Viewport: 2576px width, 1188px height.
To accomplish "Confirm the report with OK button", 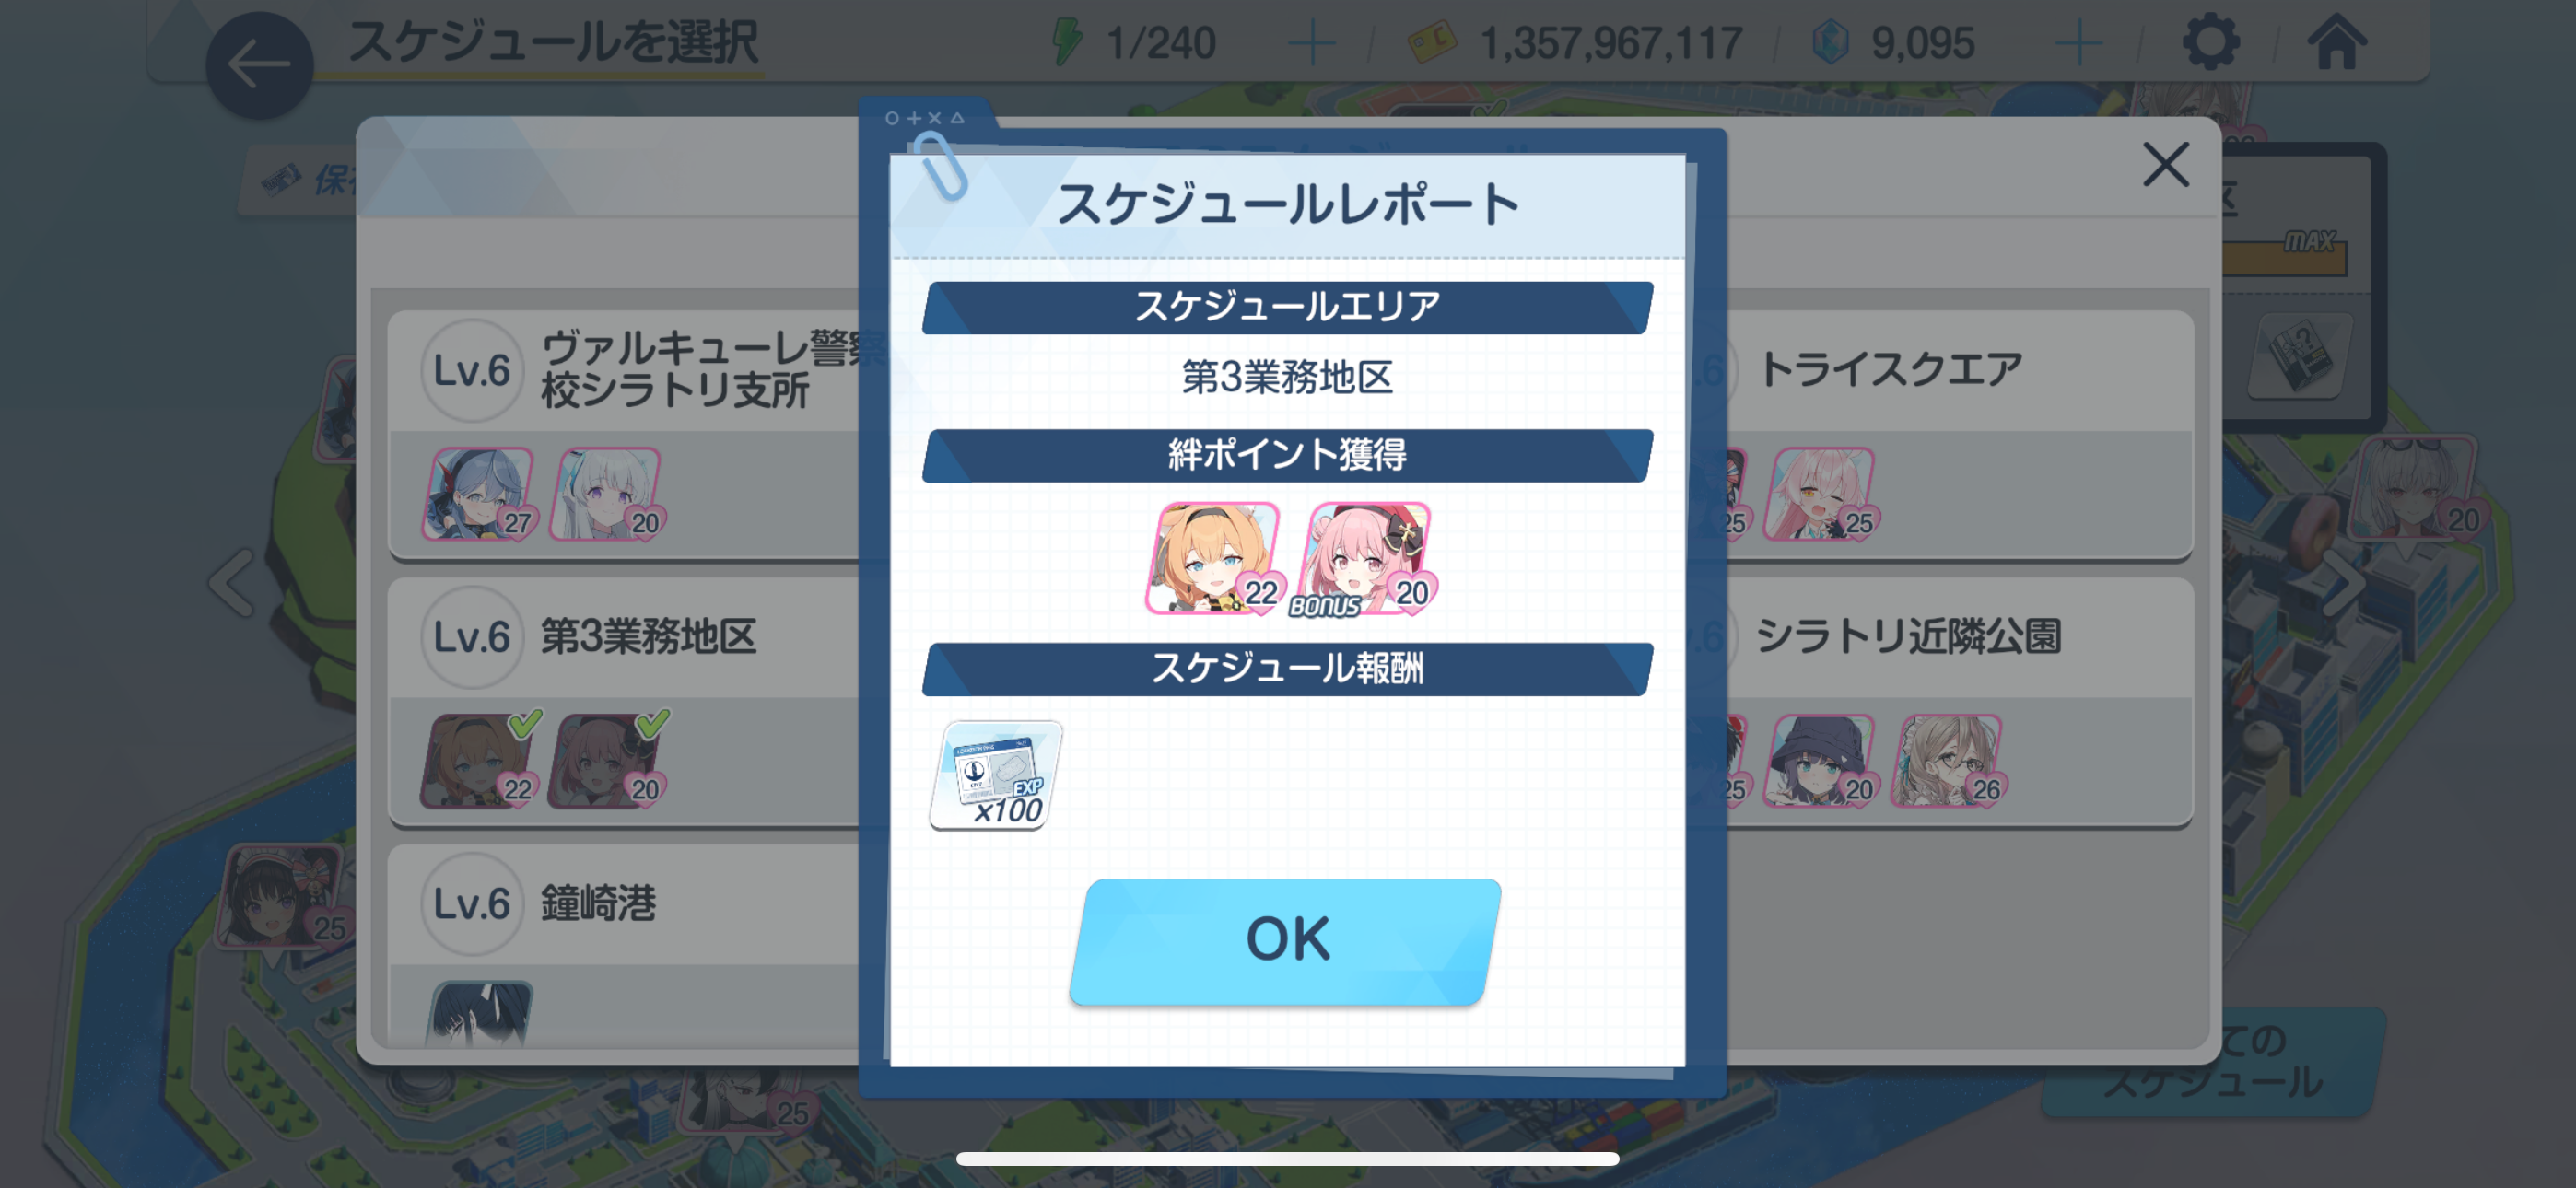I will click(x=1286, y=940).
